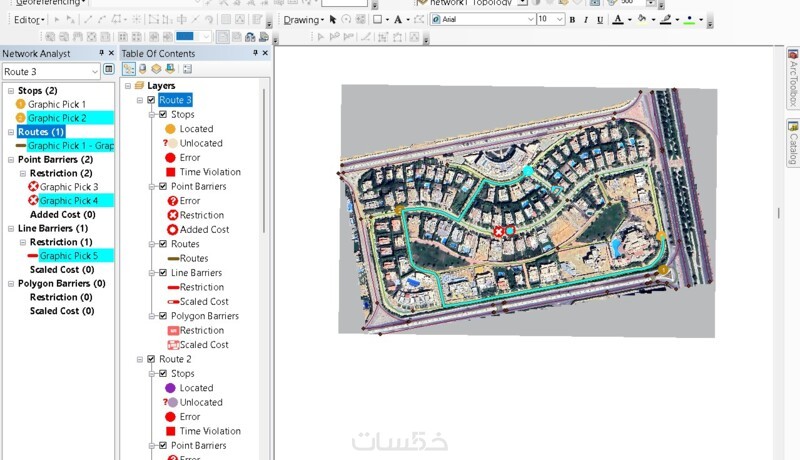Screen dimensions: 800x460
Task: Click the Edit Vertices tool
Action: [153, 19]
